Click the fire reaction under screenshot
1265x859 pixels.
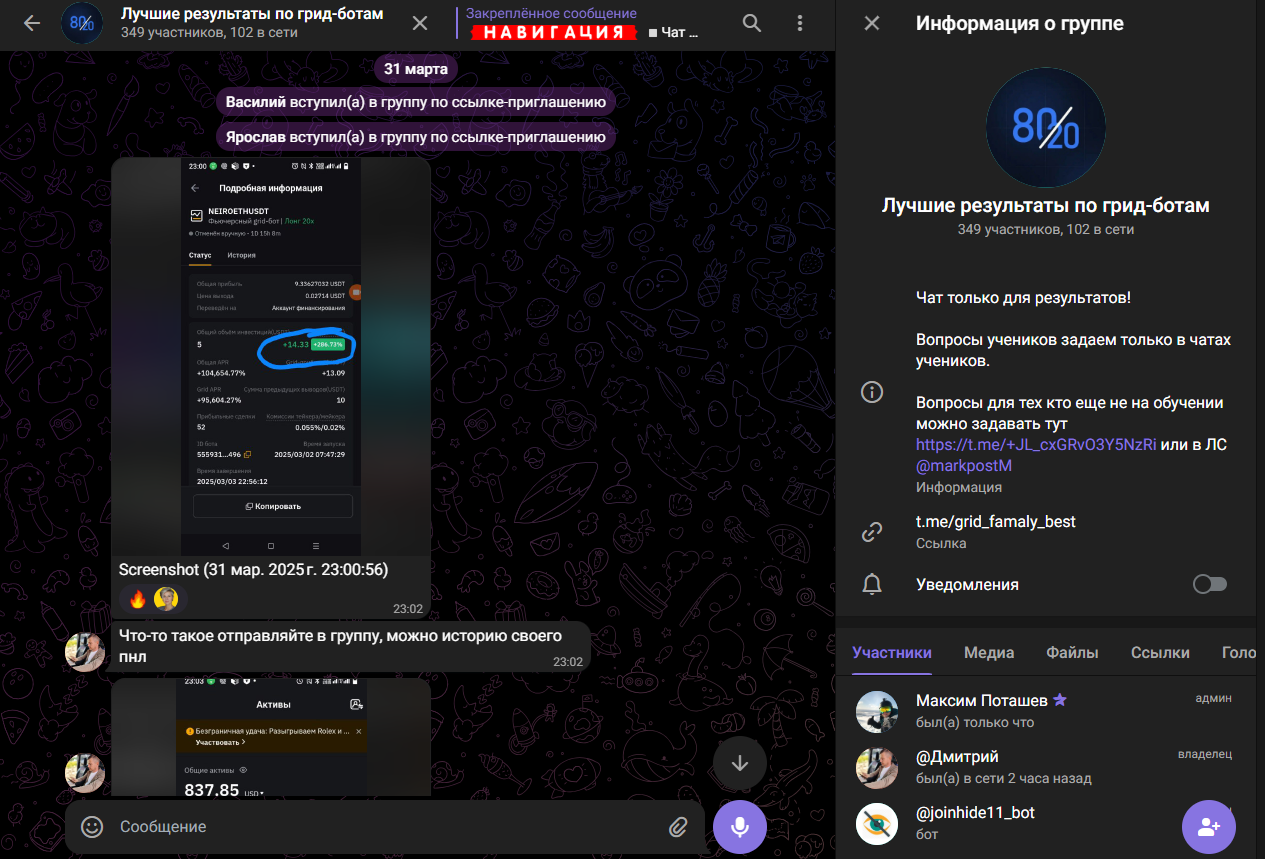coord(137,599)
